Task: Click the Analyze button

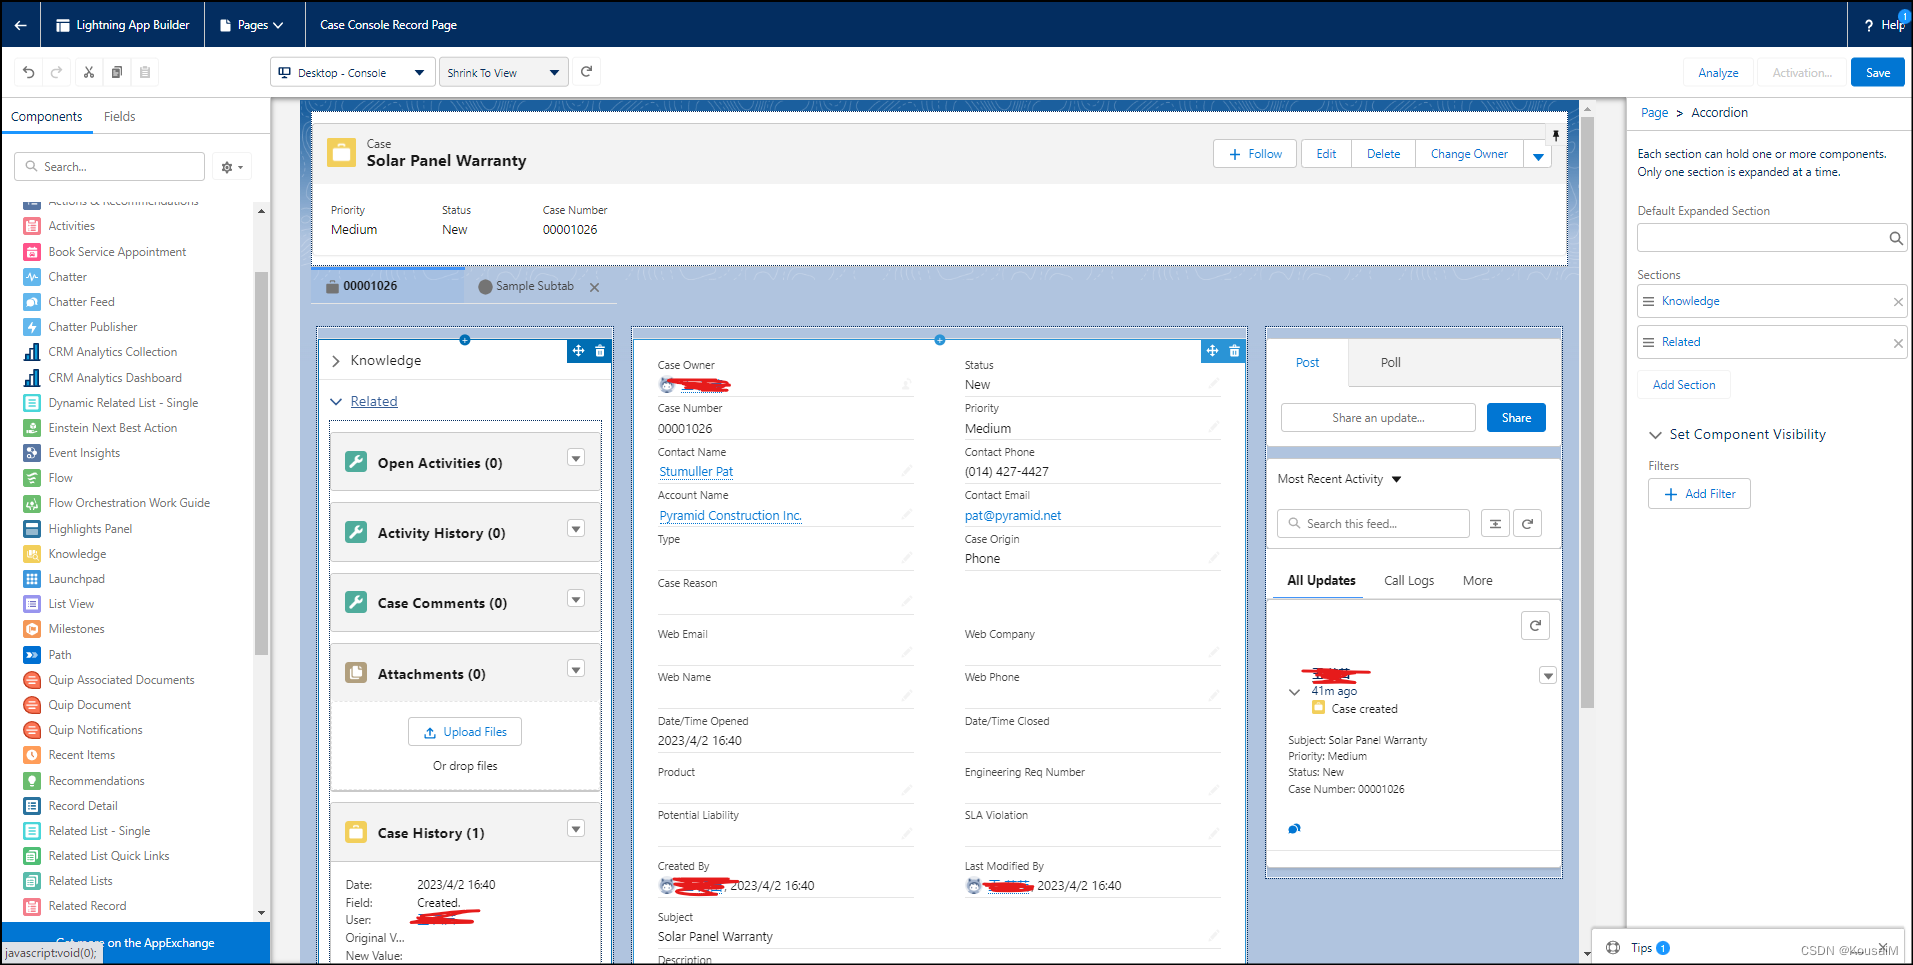Action: tap(1718, 73)
